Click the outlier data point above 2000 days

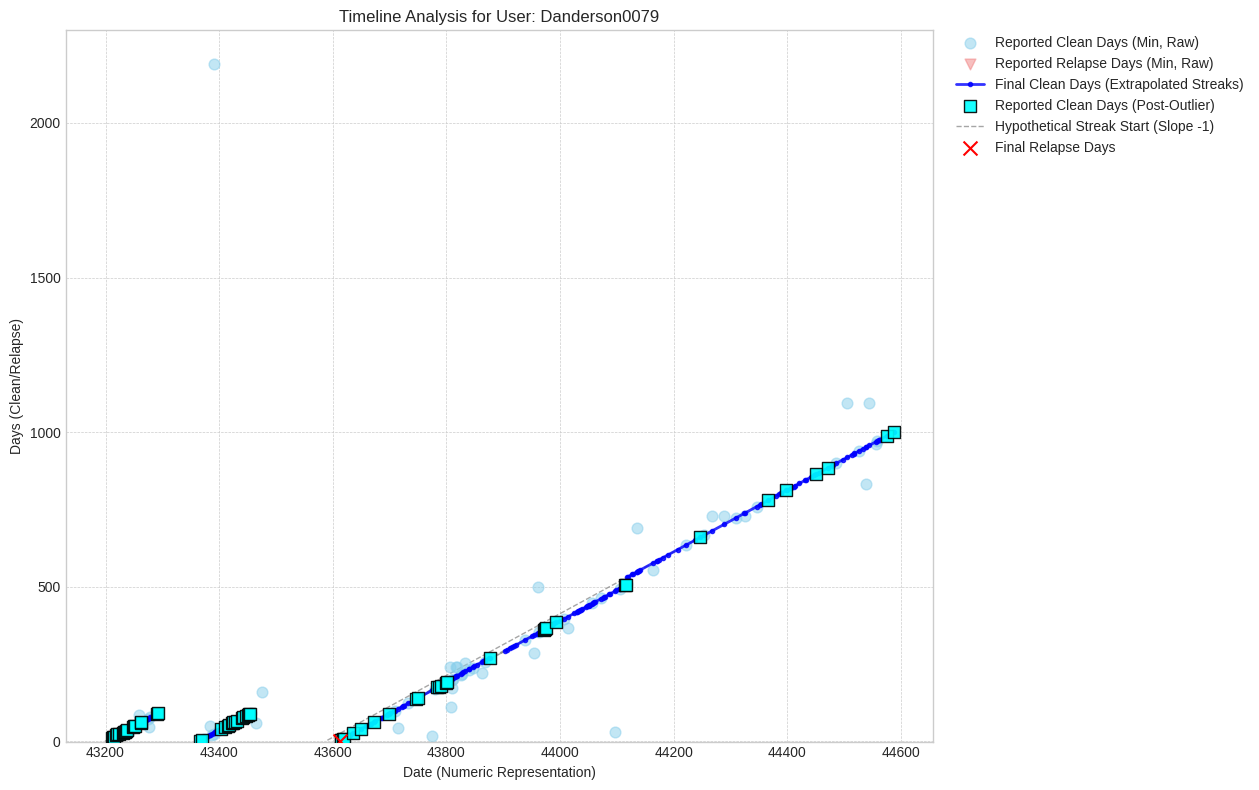[x=214, y=64]
